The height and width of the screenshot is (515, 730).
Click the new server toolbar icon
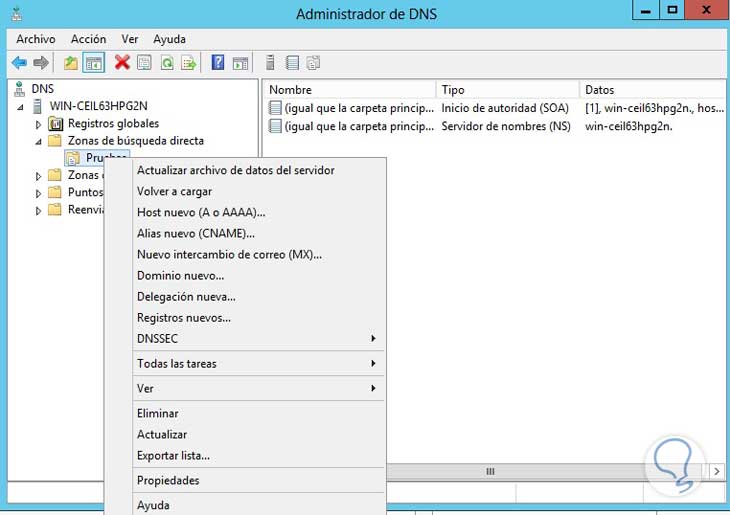pos(270,62)
